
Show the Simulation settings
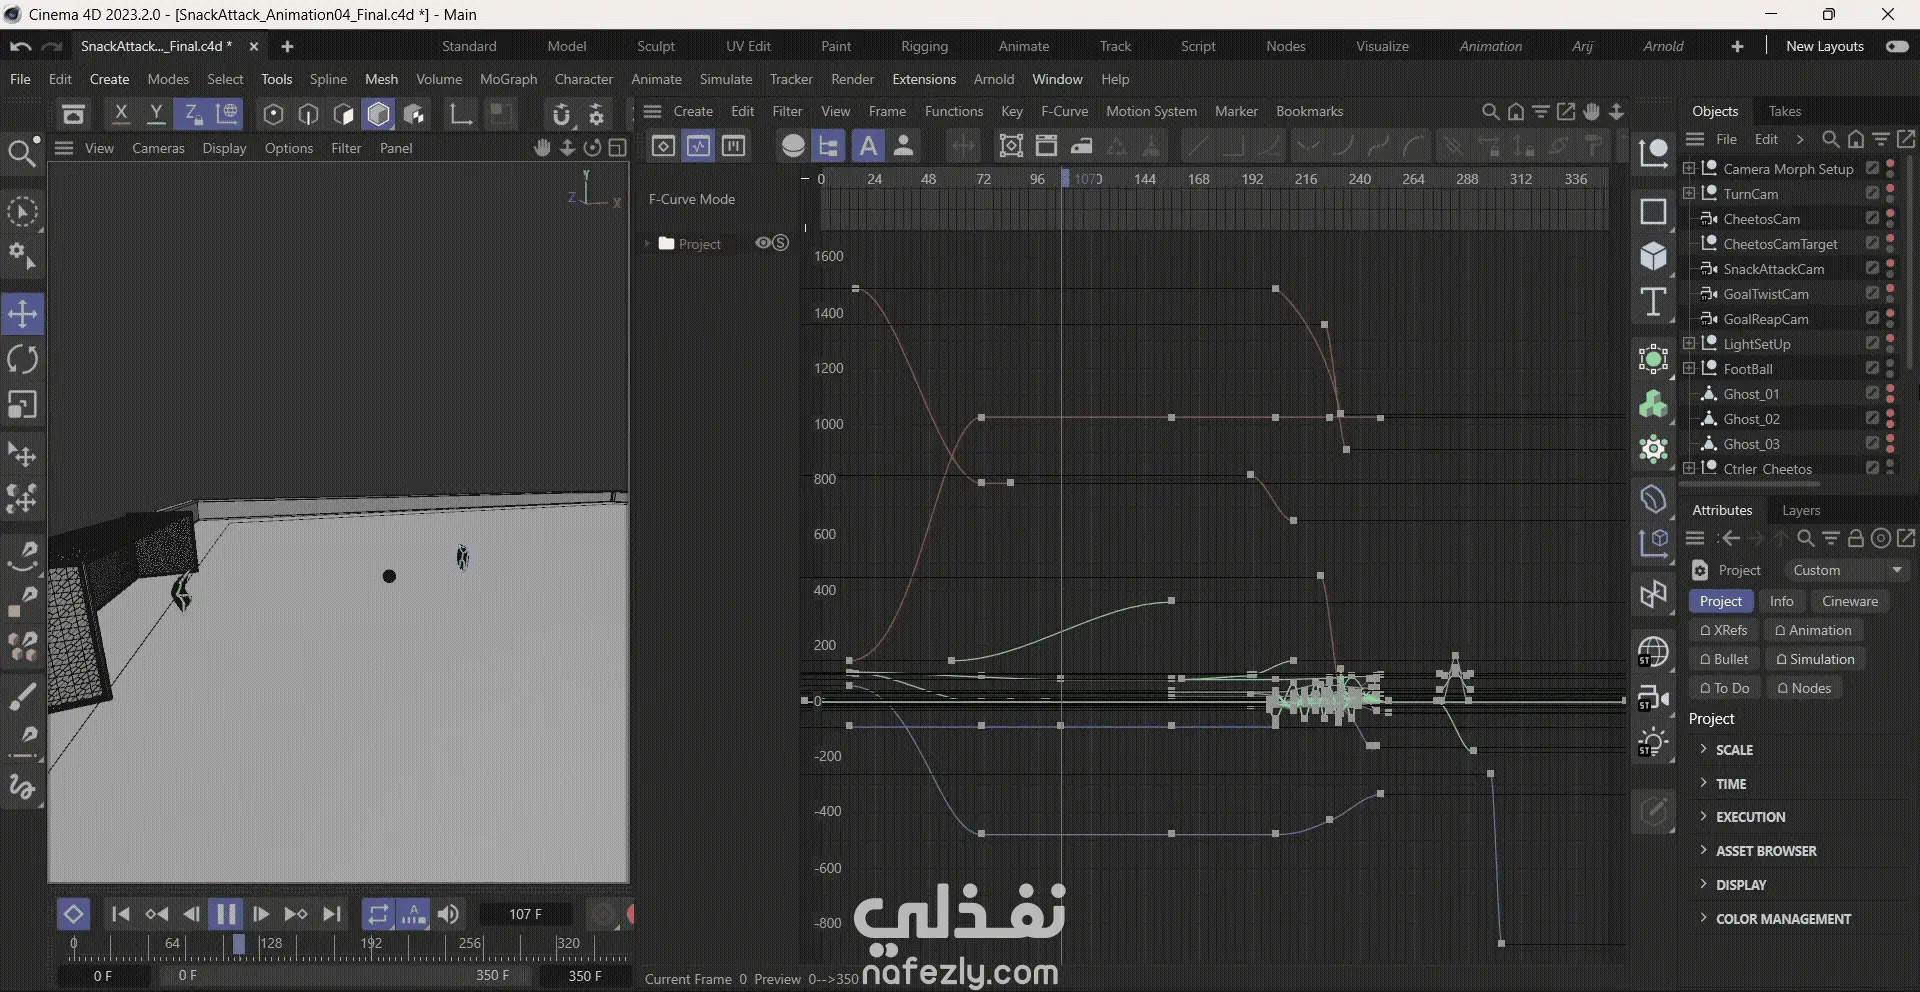click(1814, 659)
